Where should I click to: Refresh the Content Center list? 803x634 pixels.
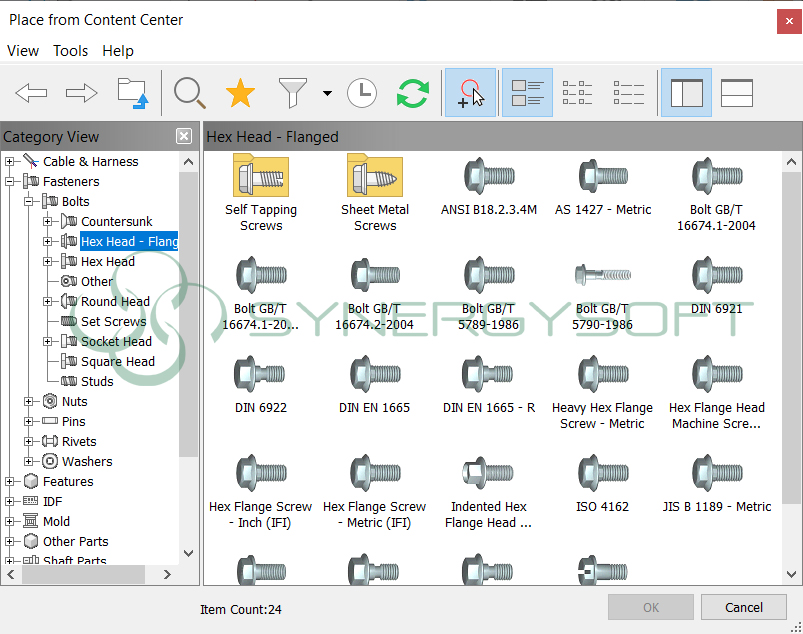412,93
